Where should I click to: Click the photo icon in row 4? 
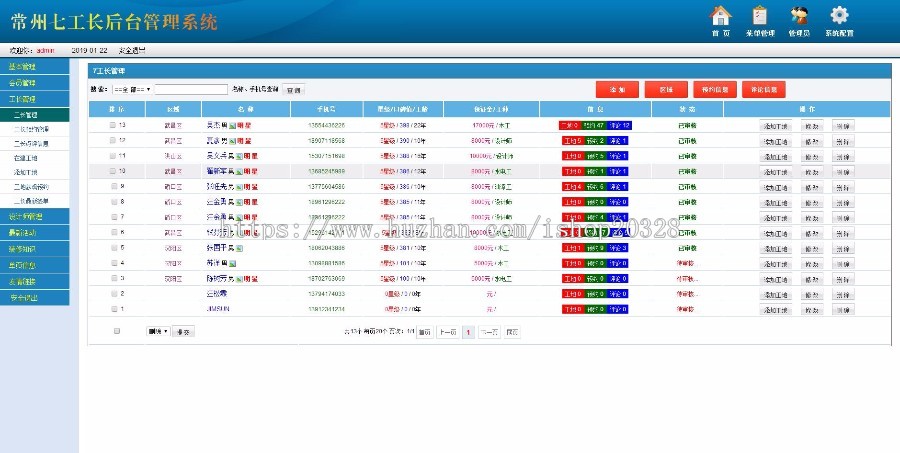pos(232,263)
